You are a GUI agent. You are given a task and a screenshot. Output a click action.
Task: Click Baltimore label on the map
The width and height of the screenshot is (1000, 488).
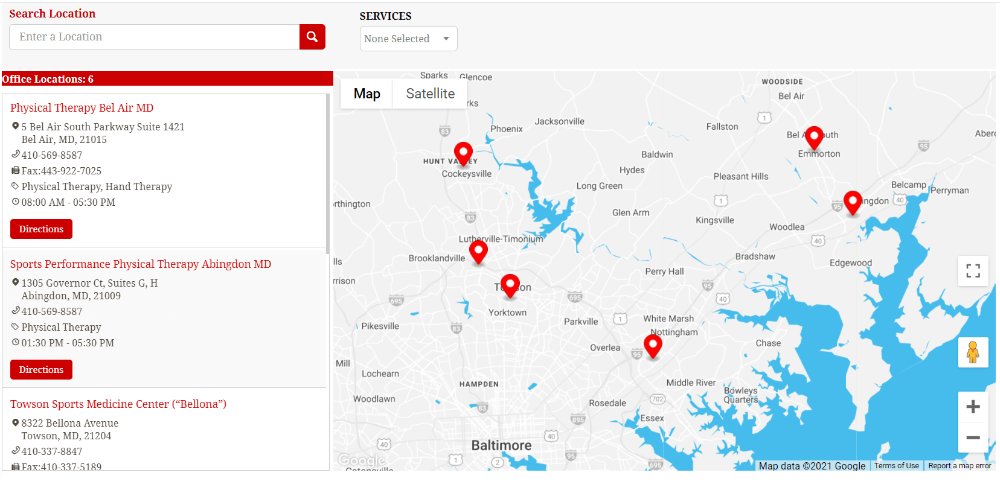tap(501, 445)
